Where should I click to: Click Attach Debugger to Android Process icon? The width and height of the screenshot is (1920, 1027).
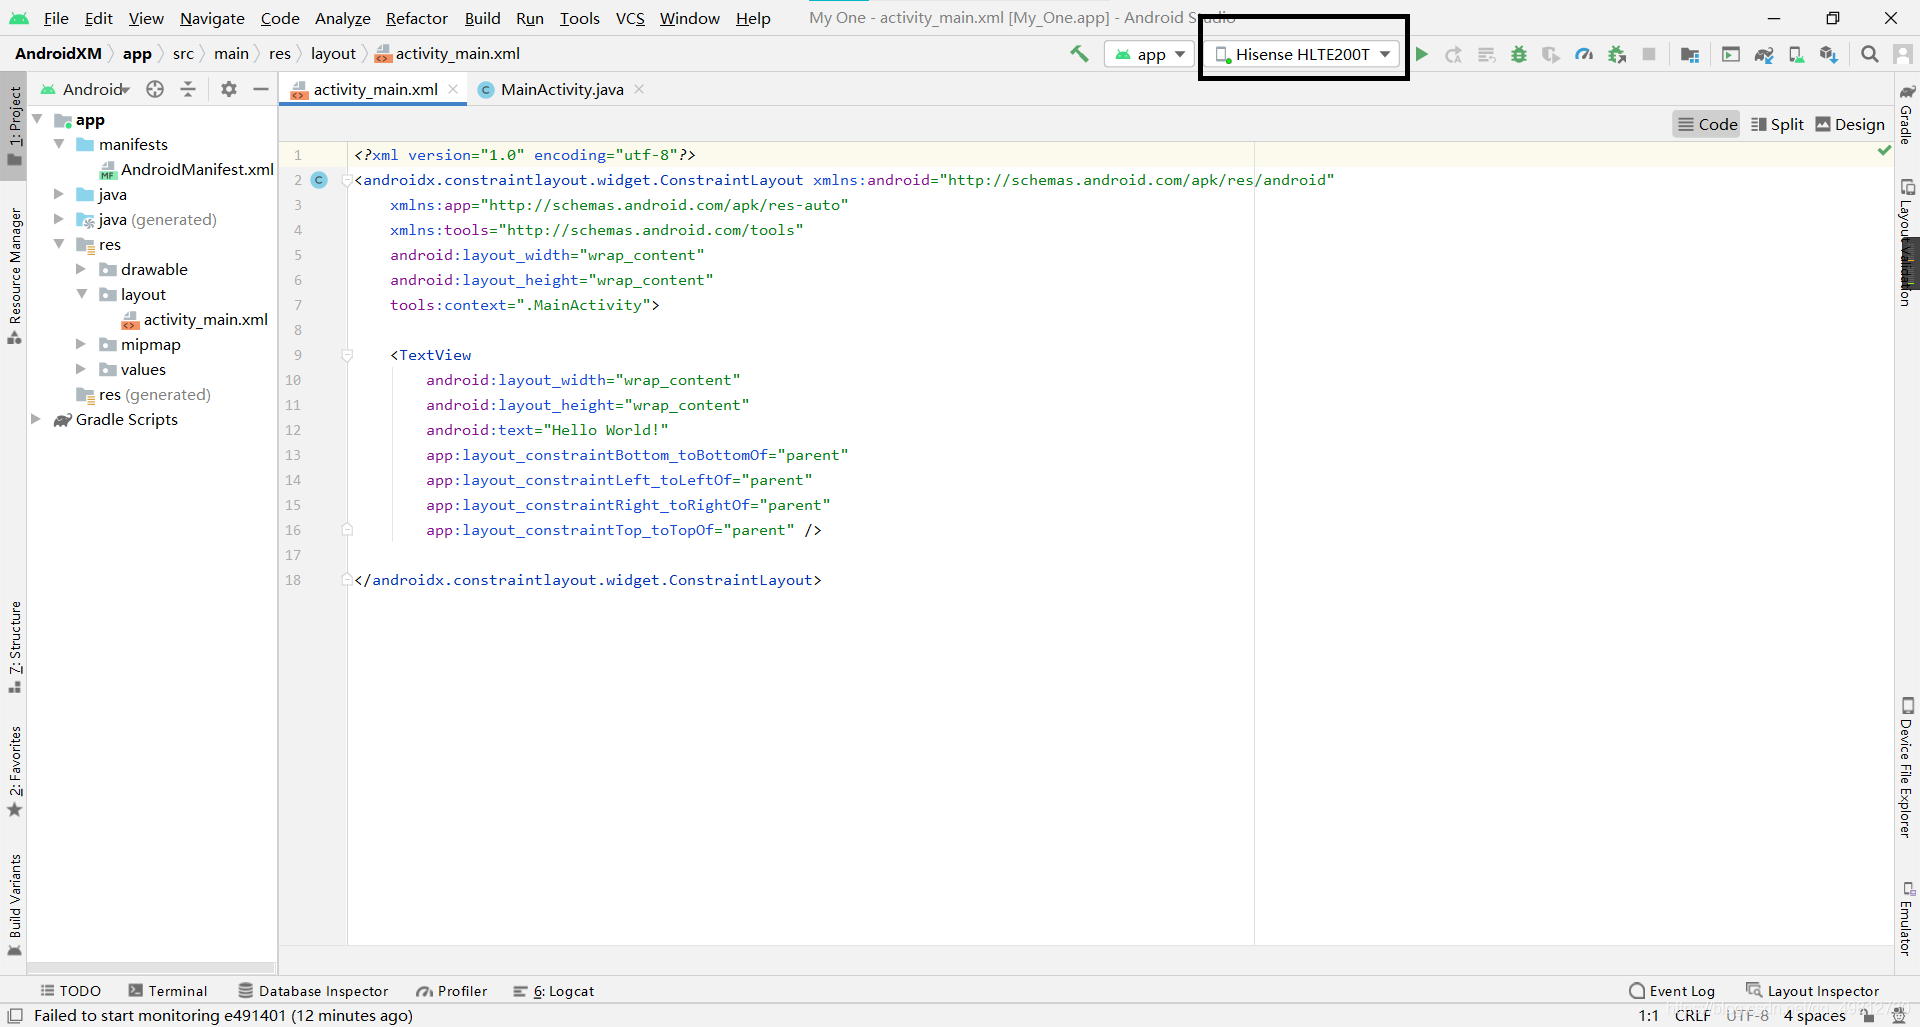pos(1617,54)
